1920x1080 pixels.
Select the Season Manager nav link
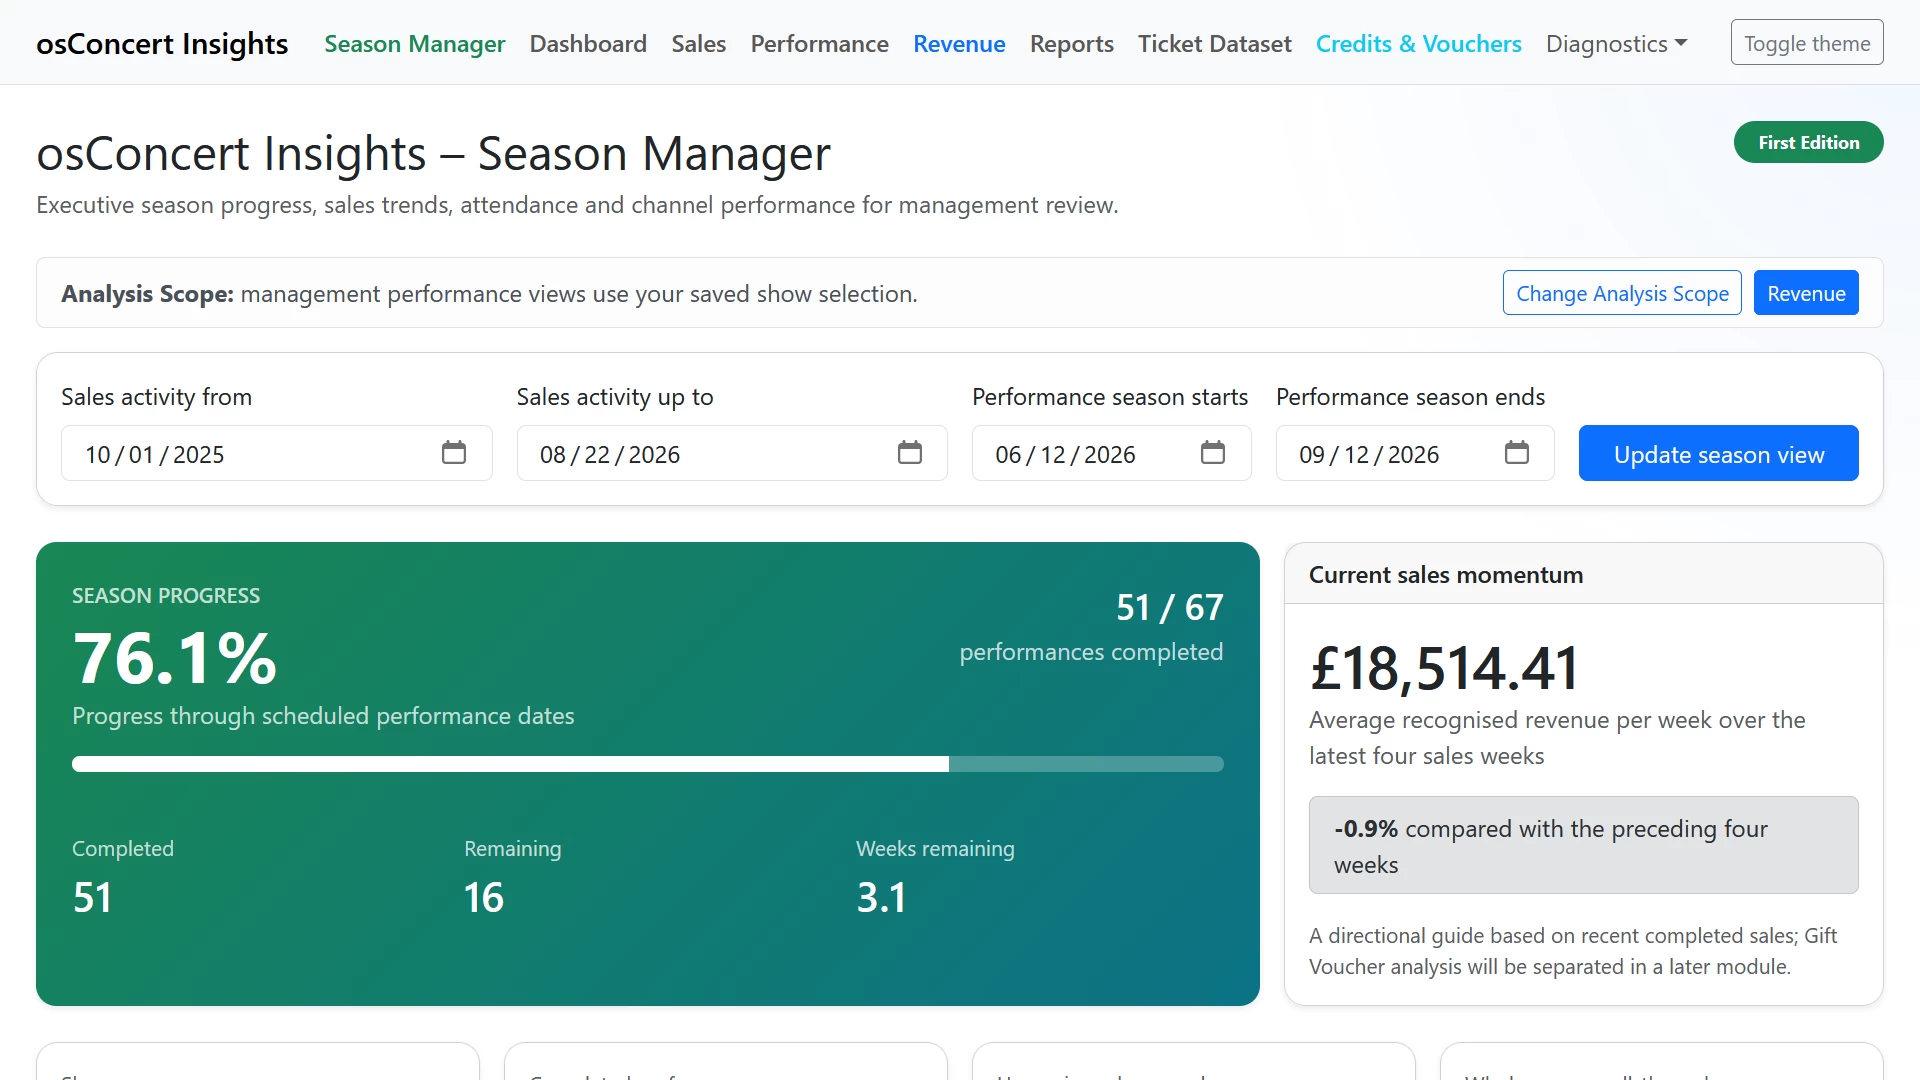pos(414,44)
